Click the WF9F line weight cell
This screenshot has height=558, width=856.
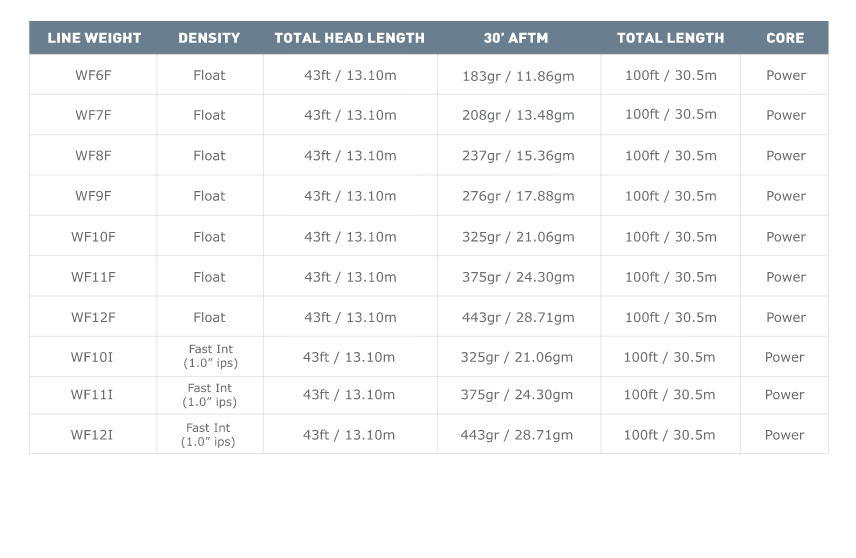[x=93, y=196]
